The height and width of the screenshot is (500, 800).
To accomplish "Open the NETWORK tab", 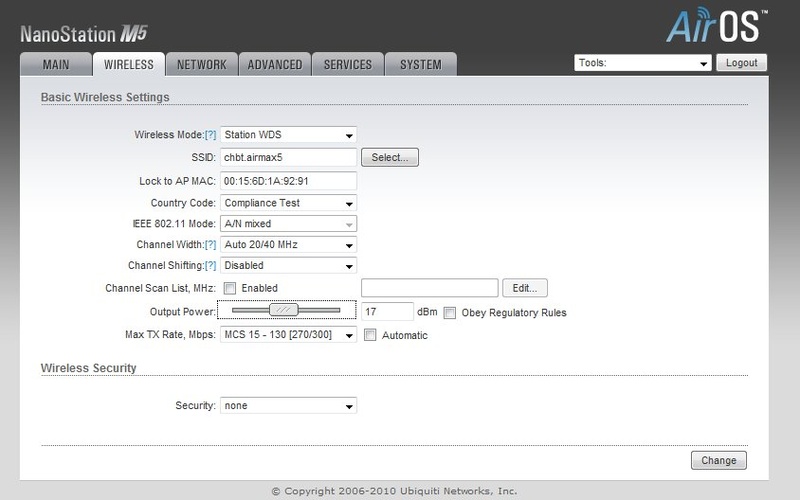I will click(202, 64).
